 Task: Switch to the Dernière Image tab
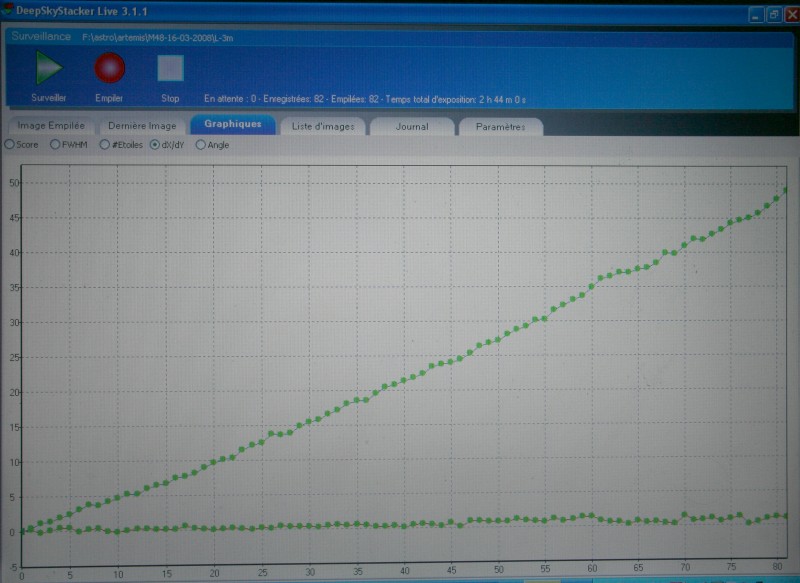tap(142, 126)
